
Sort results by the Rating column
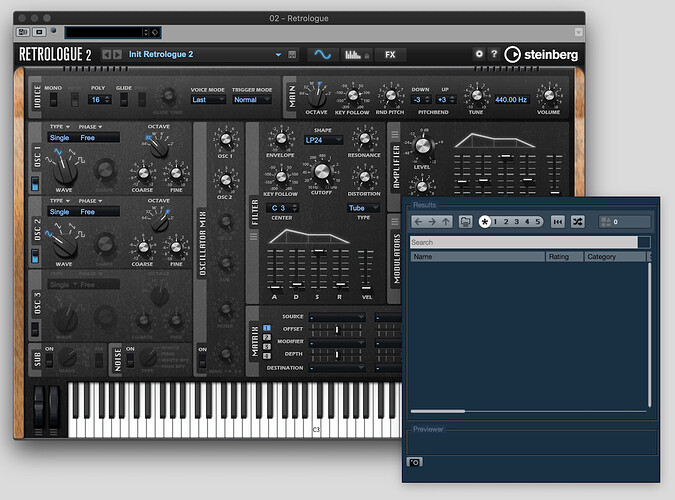(564, 257)
